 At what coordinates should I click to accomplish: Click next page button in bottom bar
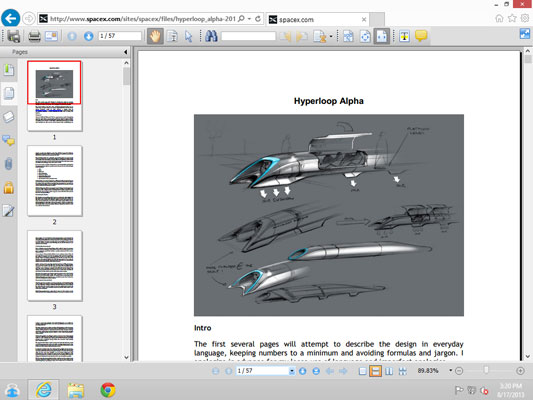pos(303,371)
